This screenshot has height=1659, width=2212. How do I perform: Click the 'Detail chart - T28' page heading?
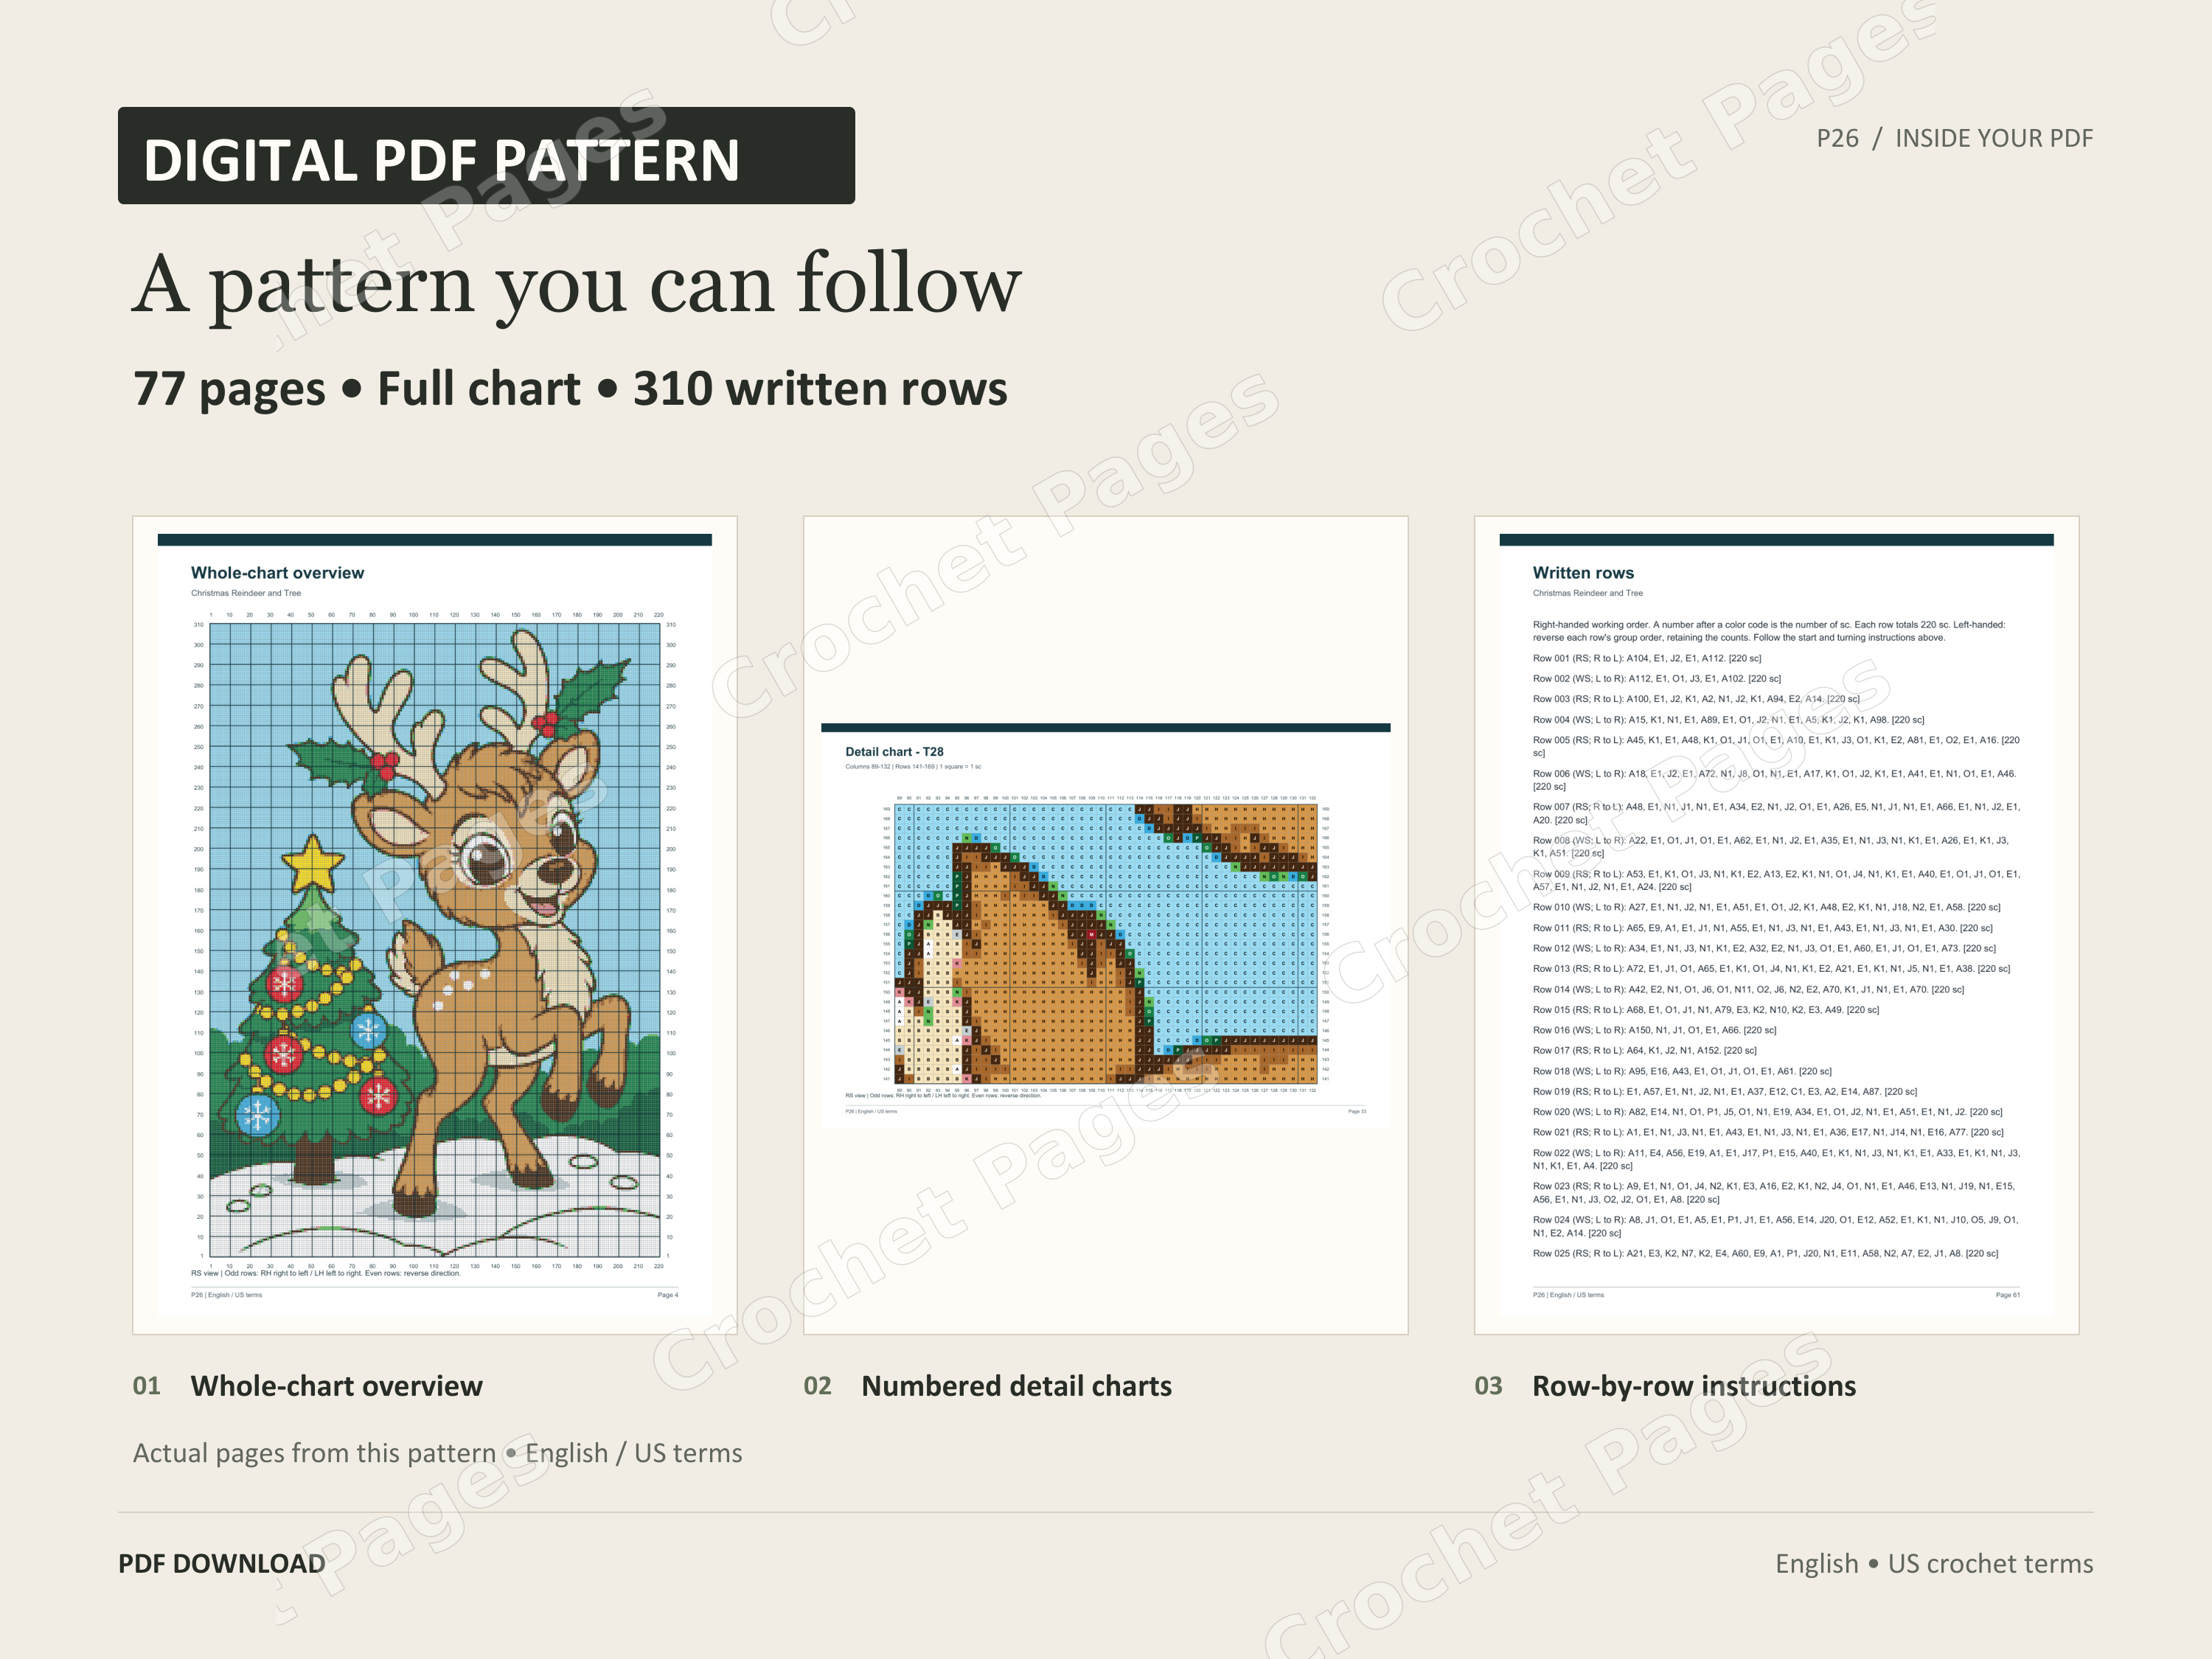click(894, 752)
